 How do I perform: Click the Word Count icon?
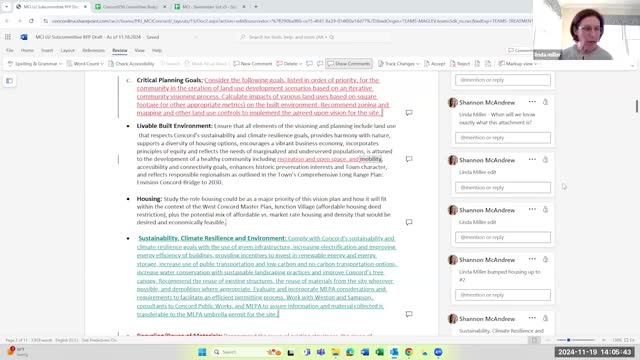coord(69,64)
